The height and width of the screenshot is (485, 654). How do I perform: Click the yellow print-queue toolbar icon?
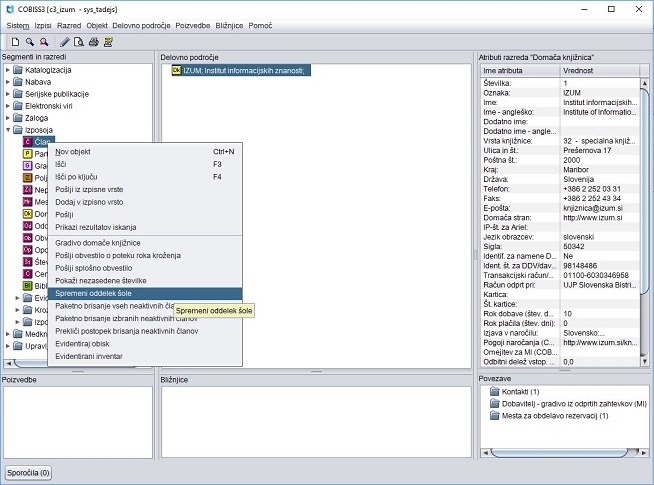(x=108, y=42)
